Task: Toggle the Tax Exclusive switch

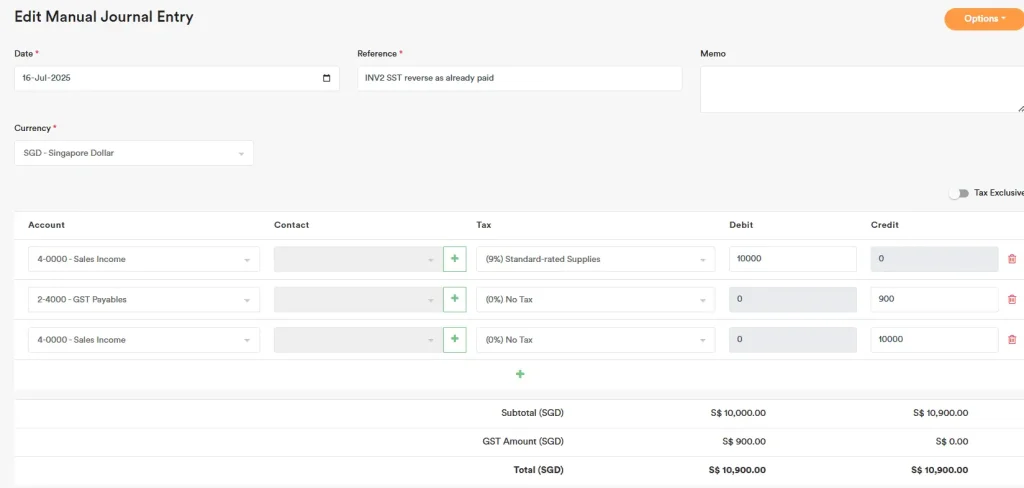Action: pos(959,193)
